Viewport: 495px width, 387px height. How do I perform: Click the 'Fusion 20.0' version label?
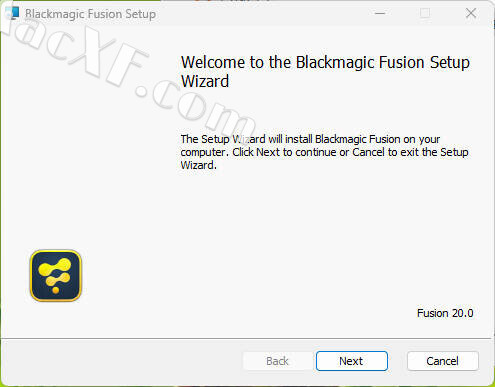[445, 313]
